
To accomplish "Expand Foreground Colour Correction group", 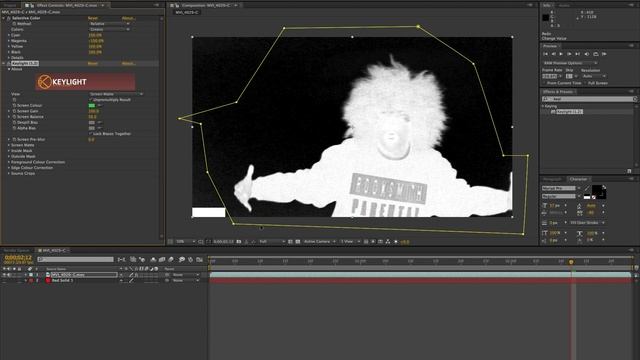I will point(9,162).
